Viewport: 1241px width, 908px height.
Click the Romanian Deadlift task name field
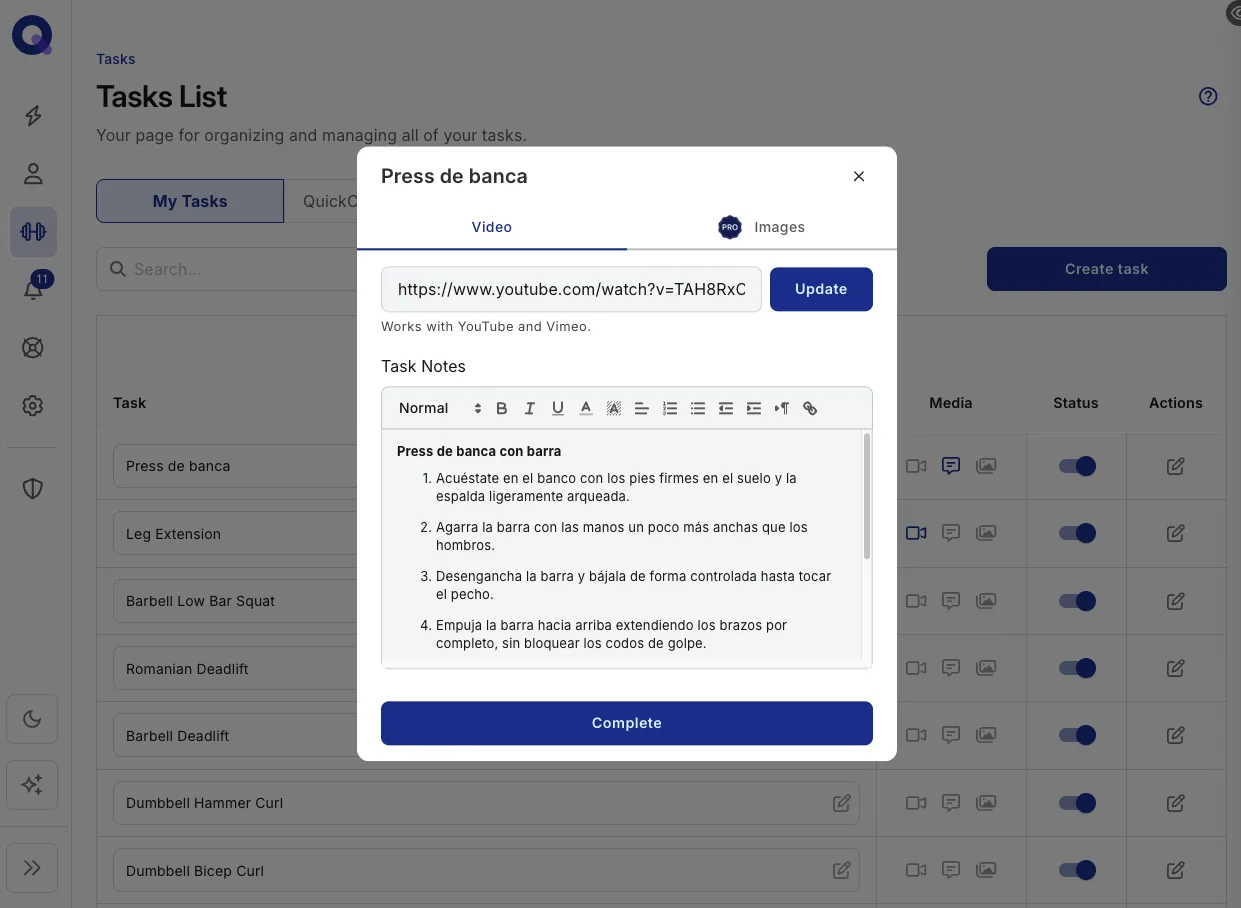coord(235,668)
